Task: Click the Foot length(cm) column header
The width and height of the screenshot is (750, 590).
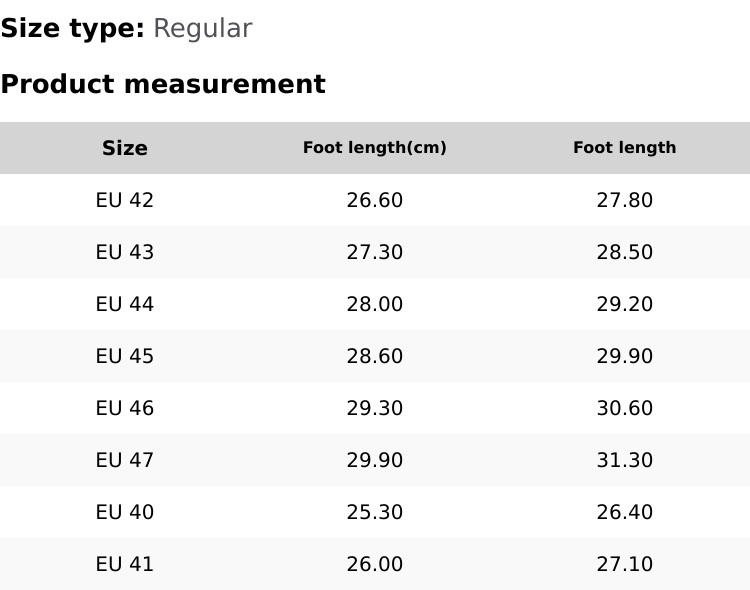Action: pos(375,148)
